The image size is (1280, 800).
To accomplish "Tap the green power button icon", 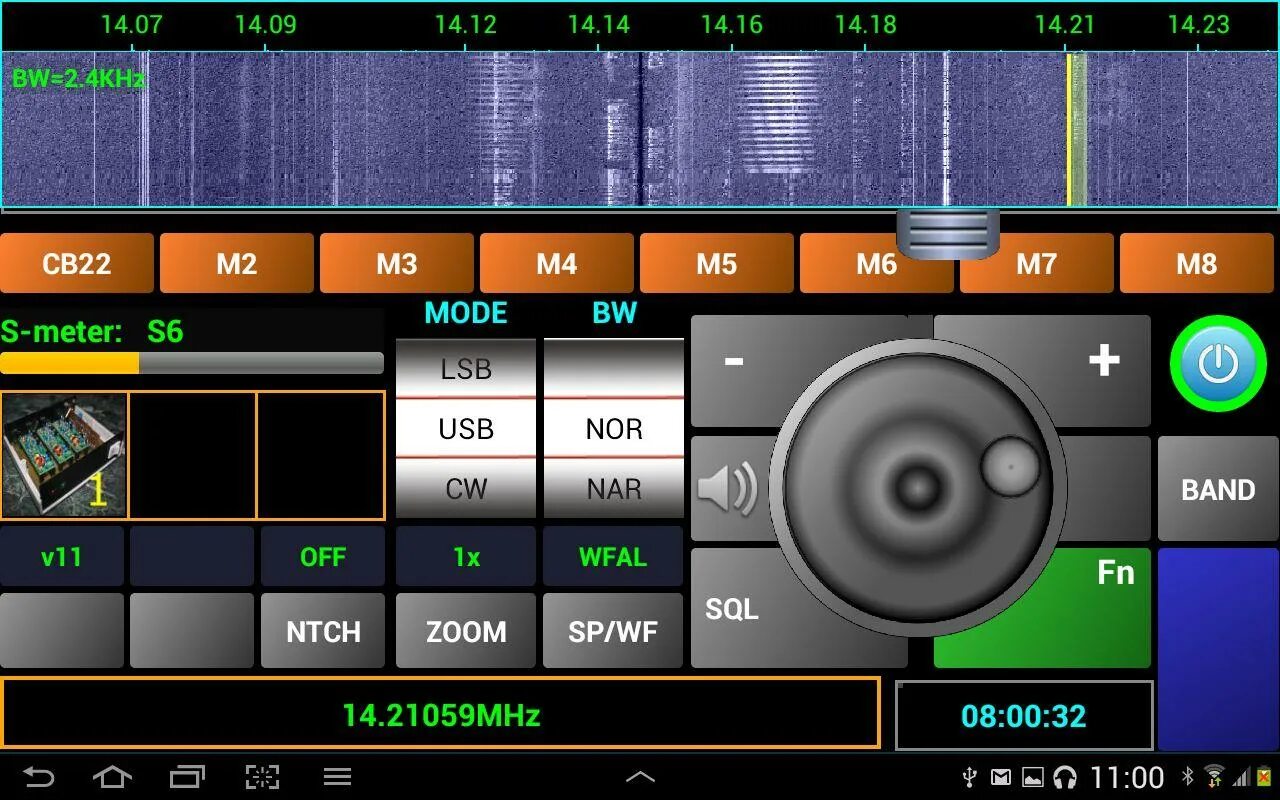I will pyautogui.click(x=1218, y=363).
